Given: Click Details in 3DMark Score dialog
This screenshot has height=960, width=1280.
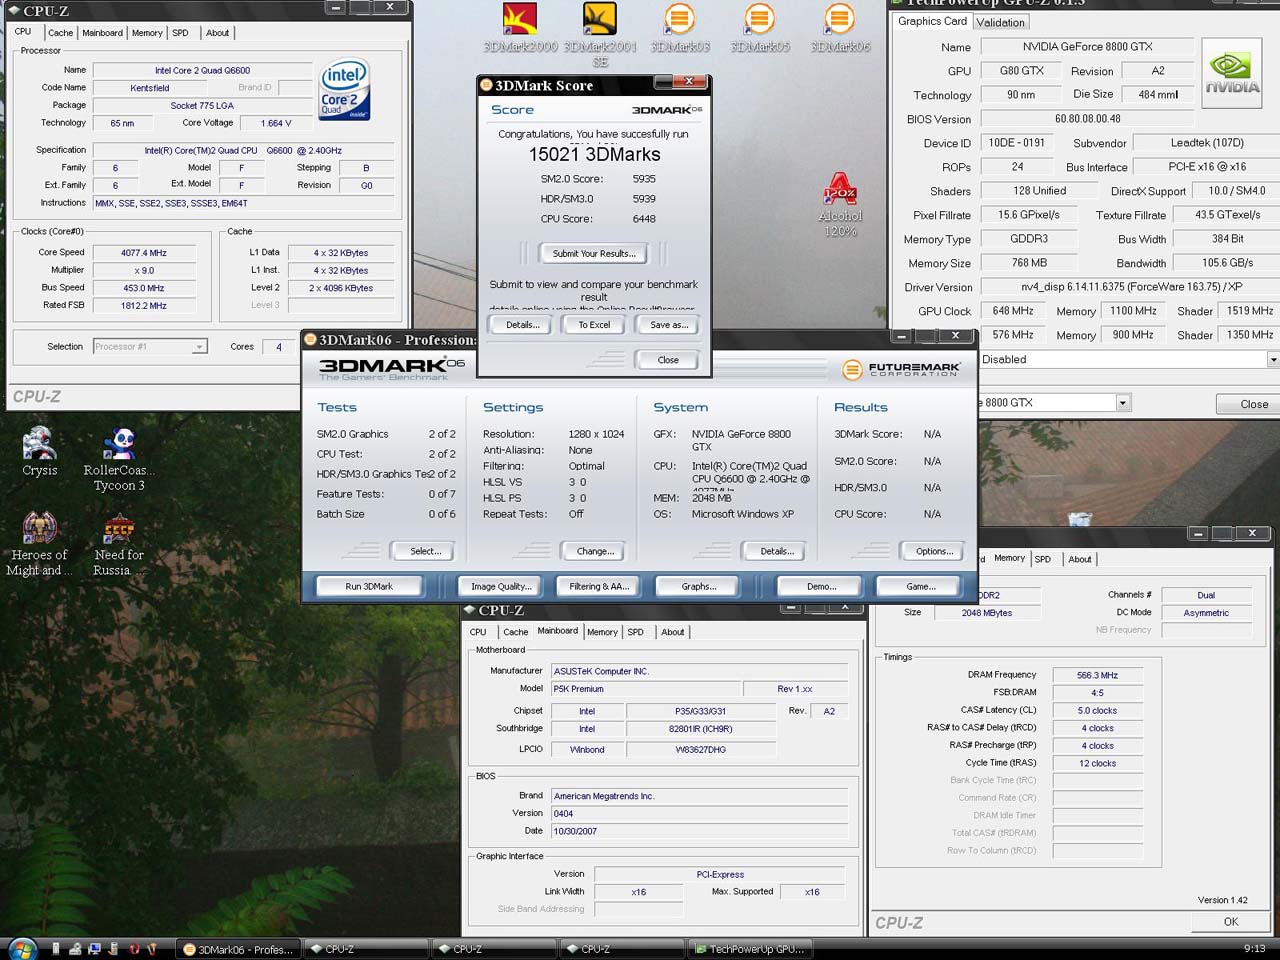Looking at the screenshot, I should [523, 325].
